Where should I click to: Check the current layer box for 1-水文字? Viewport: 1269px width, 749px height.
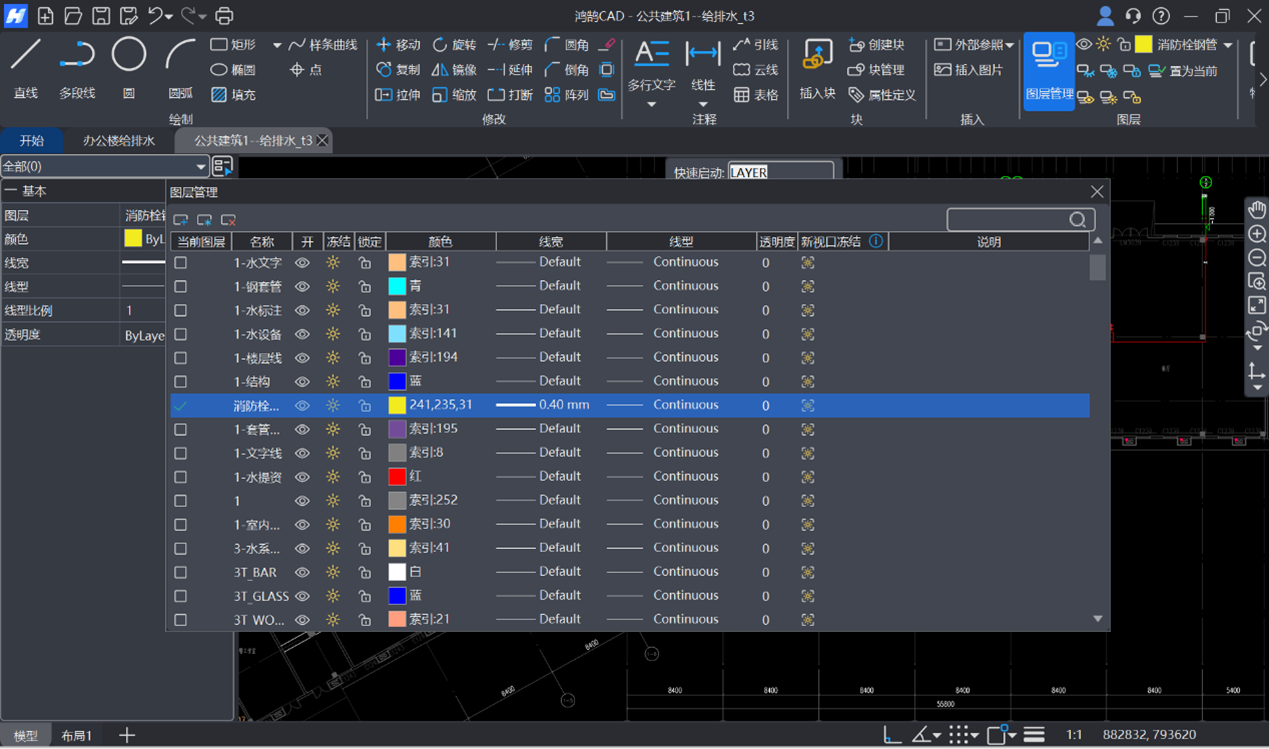181,262
